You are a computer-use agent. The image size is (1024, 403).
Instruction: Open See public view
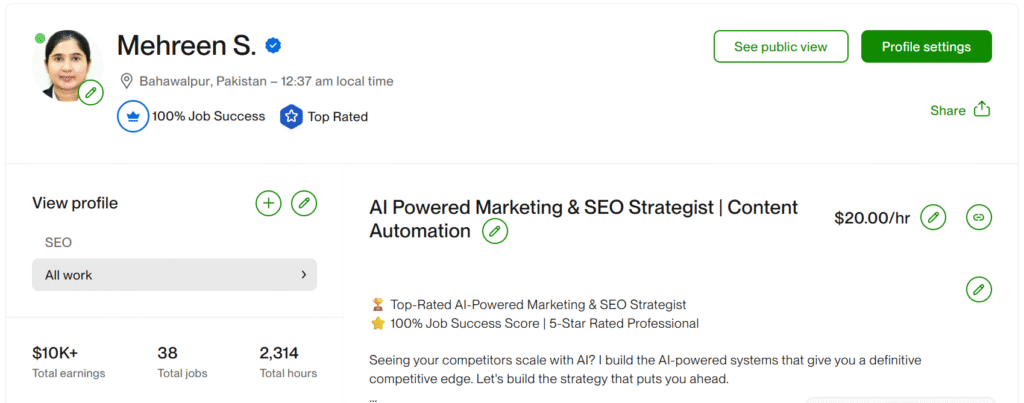[781, 47]
